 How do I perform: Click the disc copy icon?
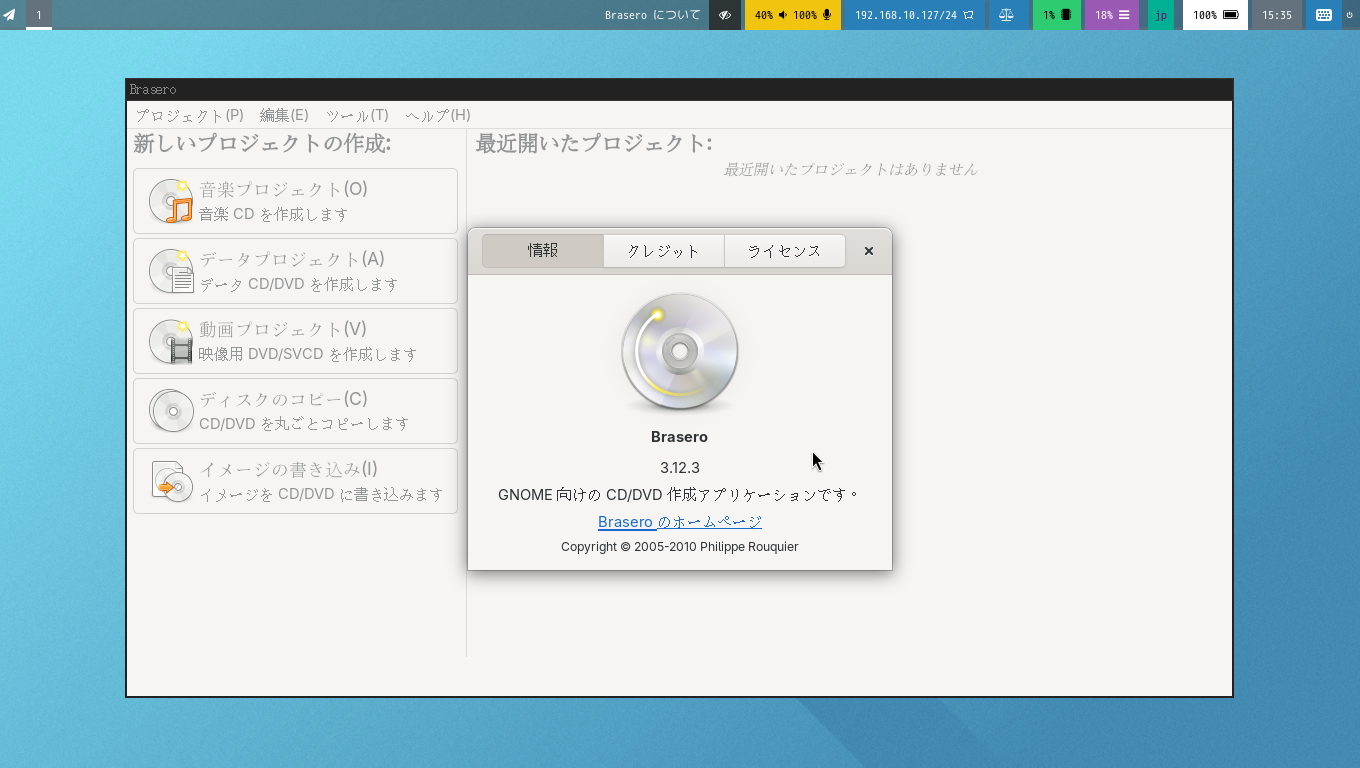[x=171, y=411]
